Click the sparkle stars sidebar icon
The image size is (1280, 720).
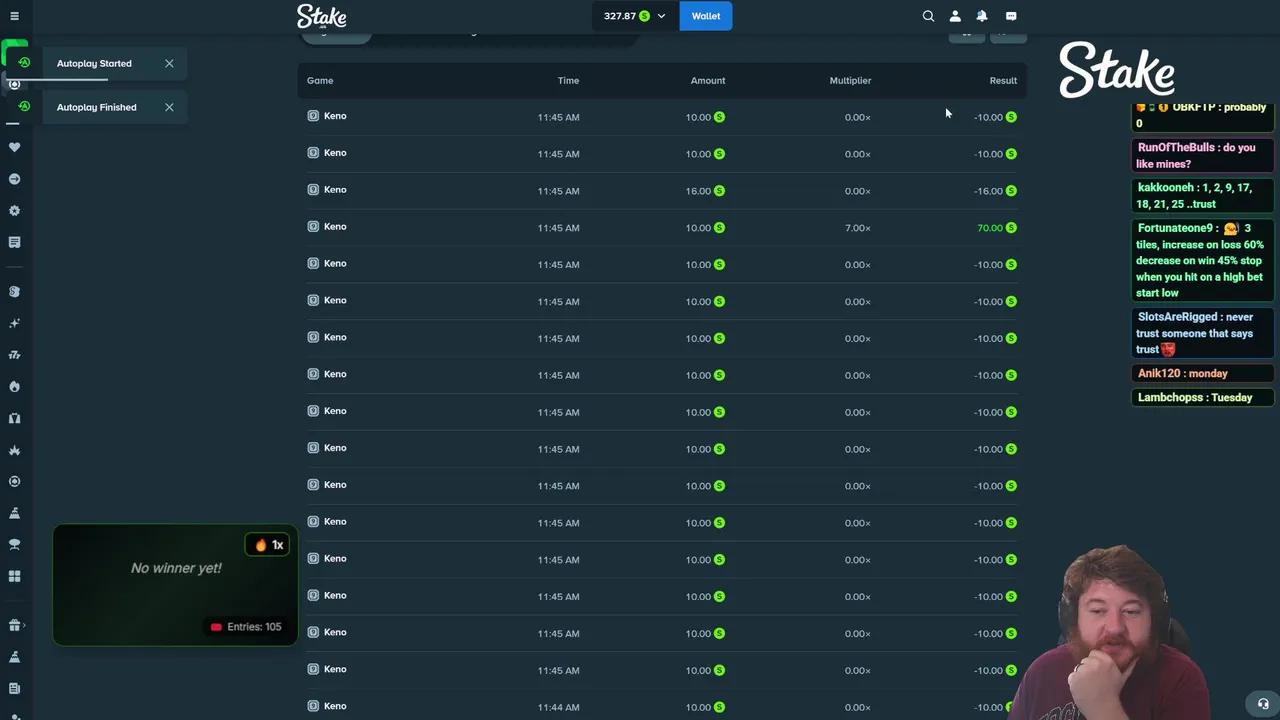14,323
